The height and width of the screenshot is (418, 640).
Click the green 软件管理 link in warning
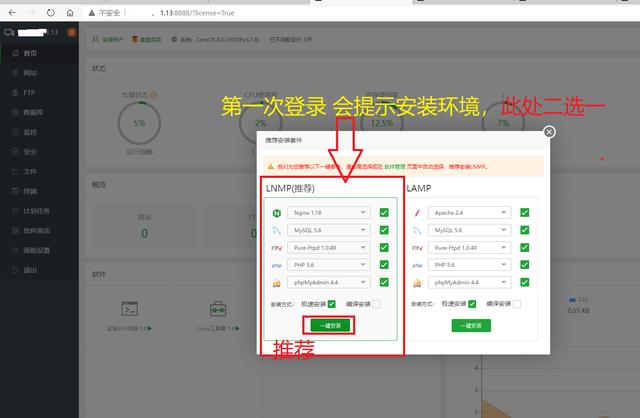pos(395,167)
